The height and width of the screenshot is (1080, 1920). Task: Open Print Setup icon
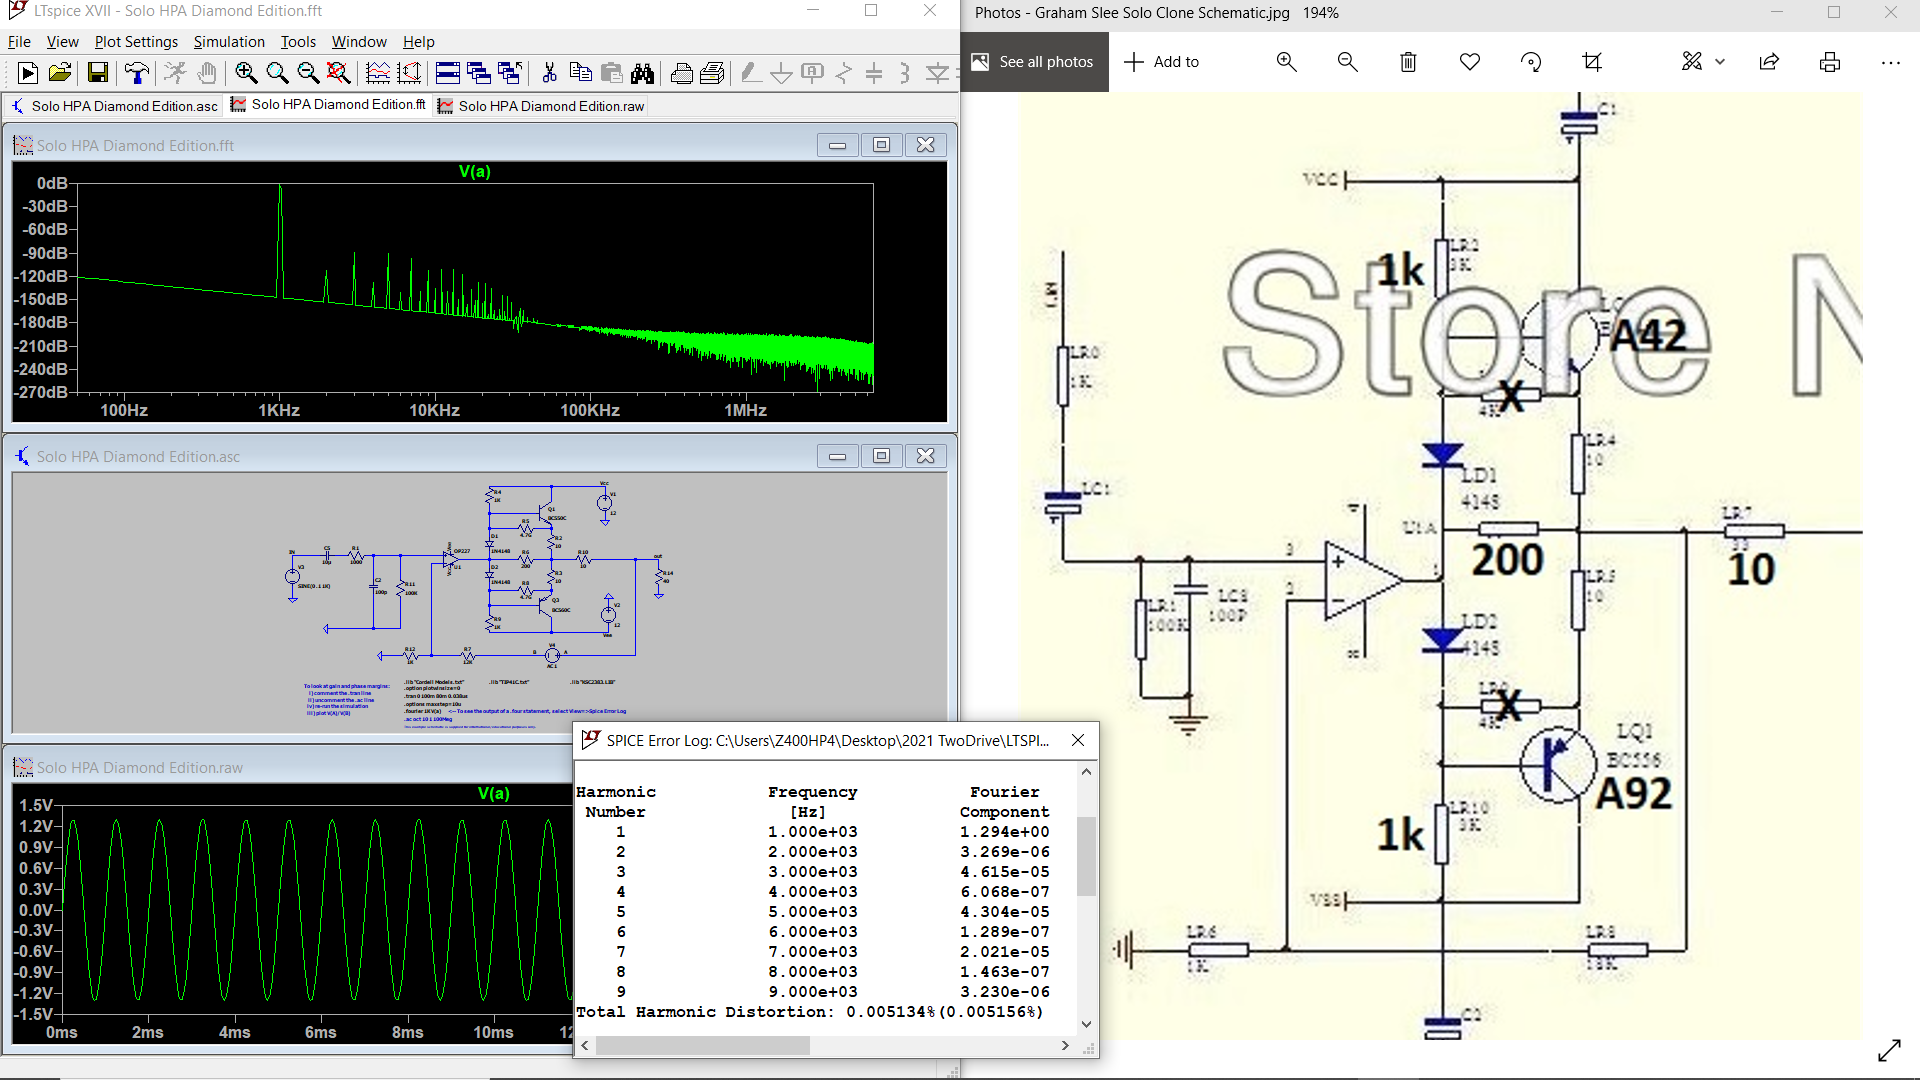coord(682,73)
